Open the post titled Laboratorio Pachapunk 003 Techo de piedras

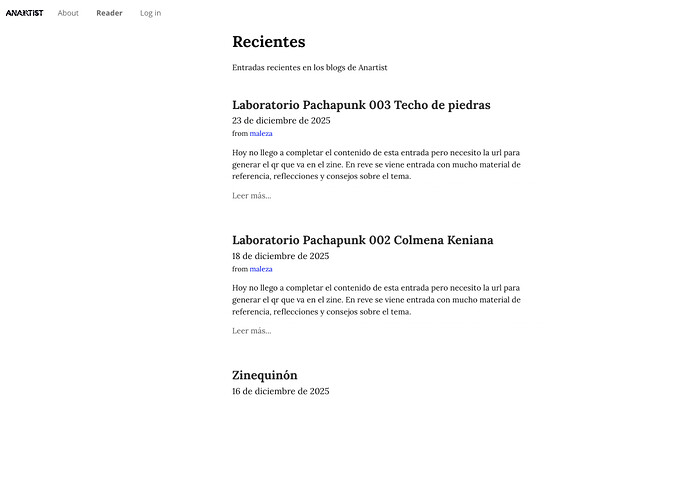pyautogui.click(x=361, y=105)
